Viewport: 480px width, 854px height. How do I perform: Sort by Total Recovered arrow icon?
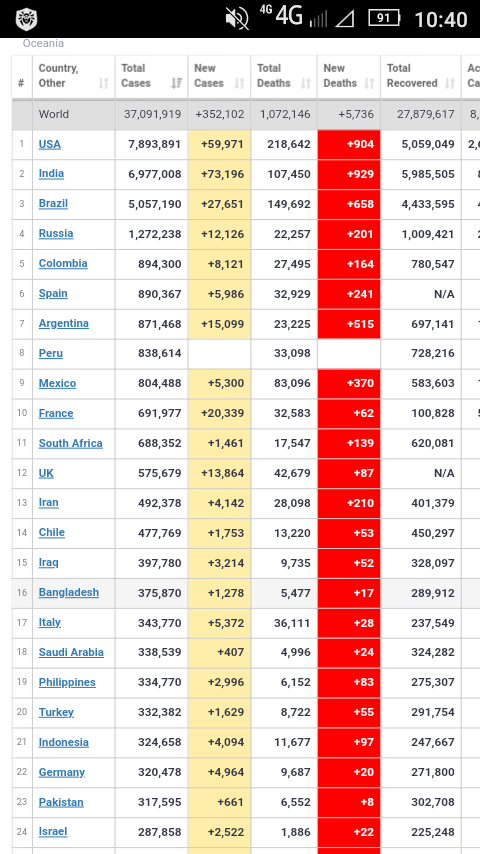click(449, 83)
